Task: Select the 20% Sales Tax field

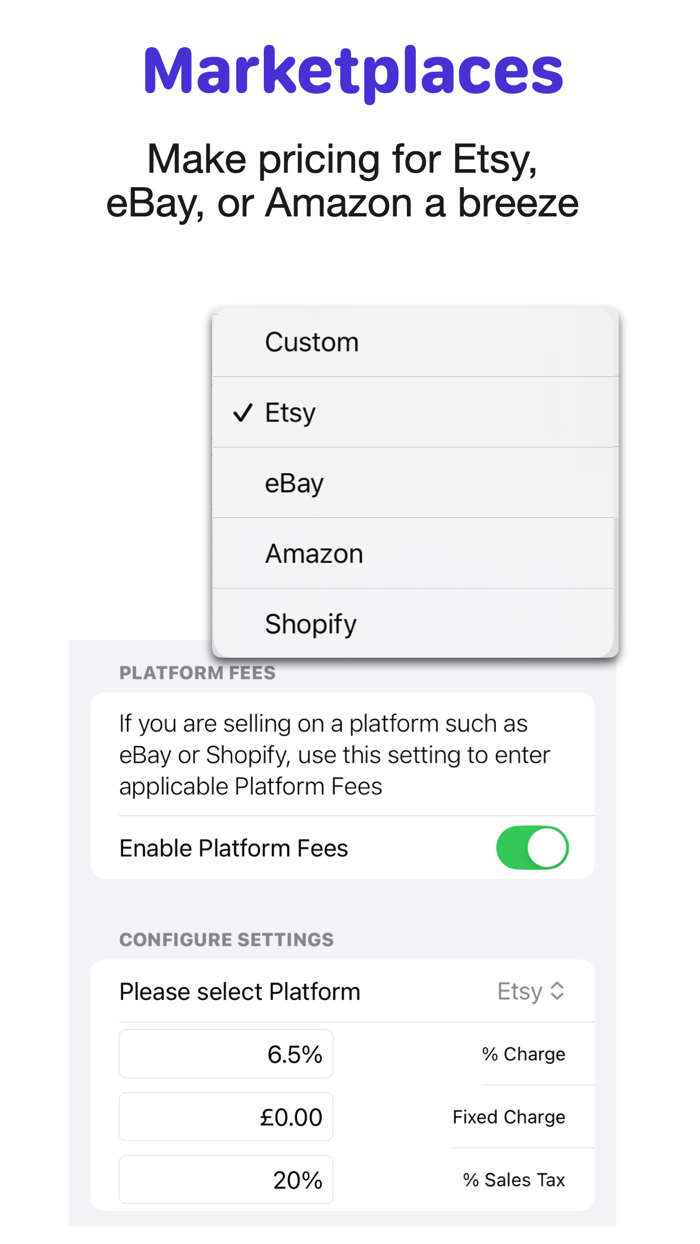Action: pos(225,1179)
